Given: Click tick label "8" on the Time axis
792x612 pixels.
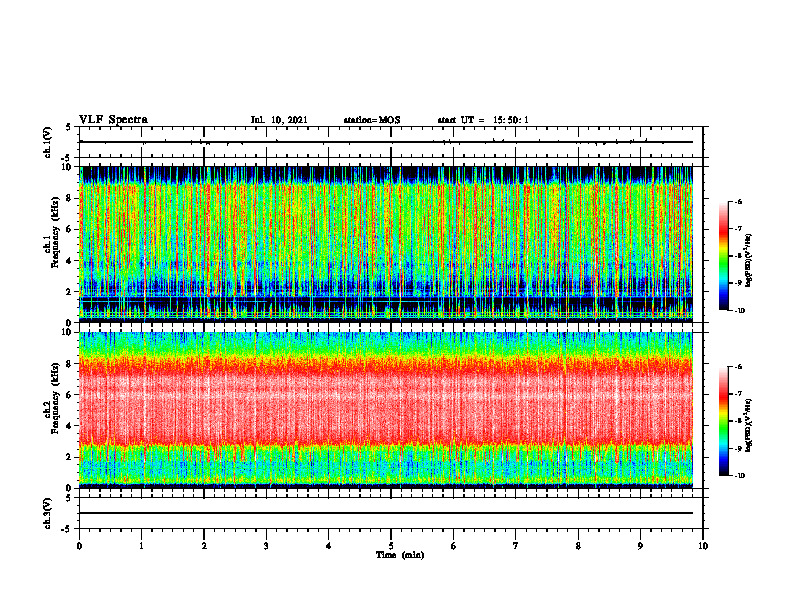Looking at the screenshot, I should (578, 546).
